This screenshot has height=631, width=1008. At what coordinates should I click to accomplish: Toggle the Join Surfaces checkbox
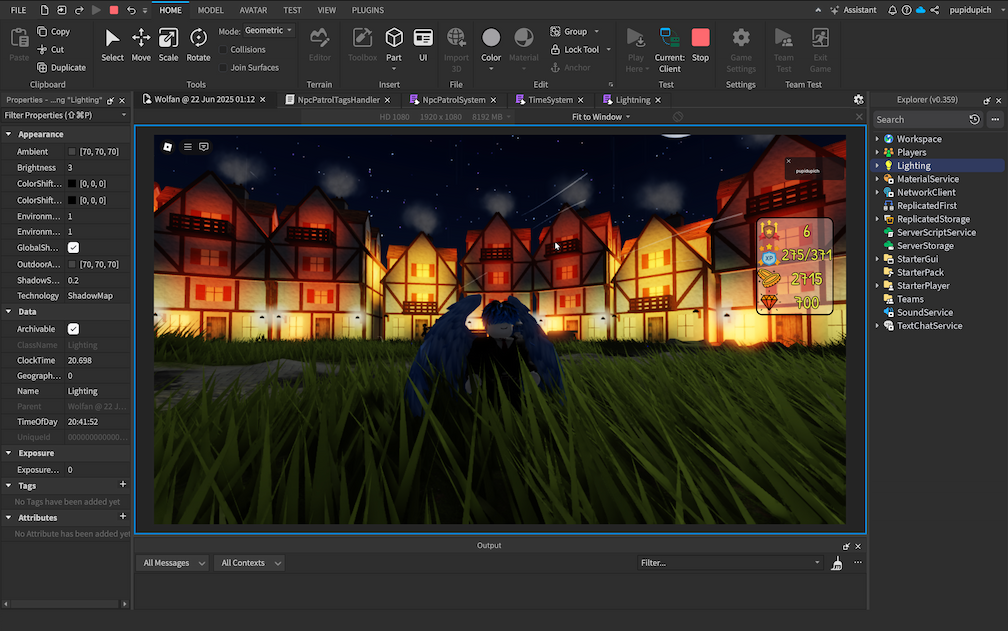tap(224, 67)
